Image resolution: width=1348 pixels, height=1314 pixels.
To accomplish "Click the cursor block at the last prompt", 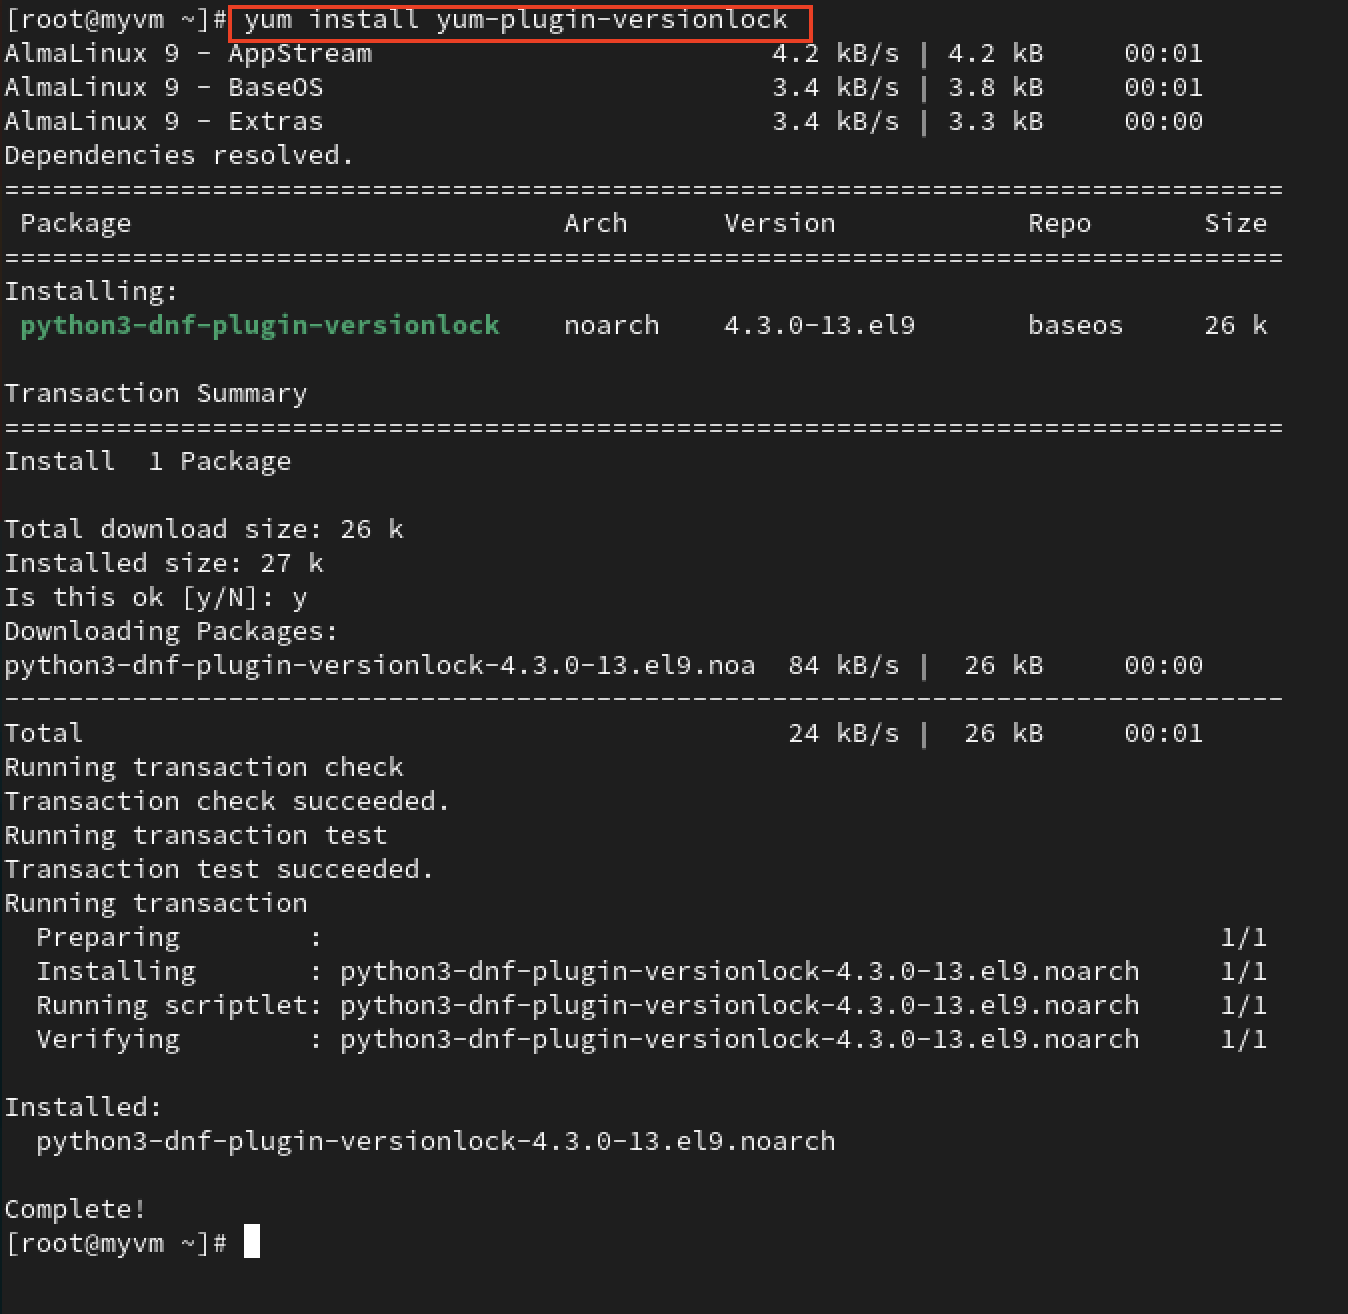I will pos(252,1241).
